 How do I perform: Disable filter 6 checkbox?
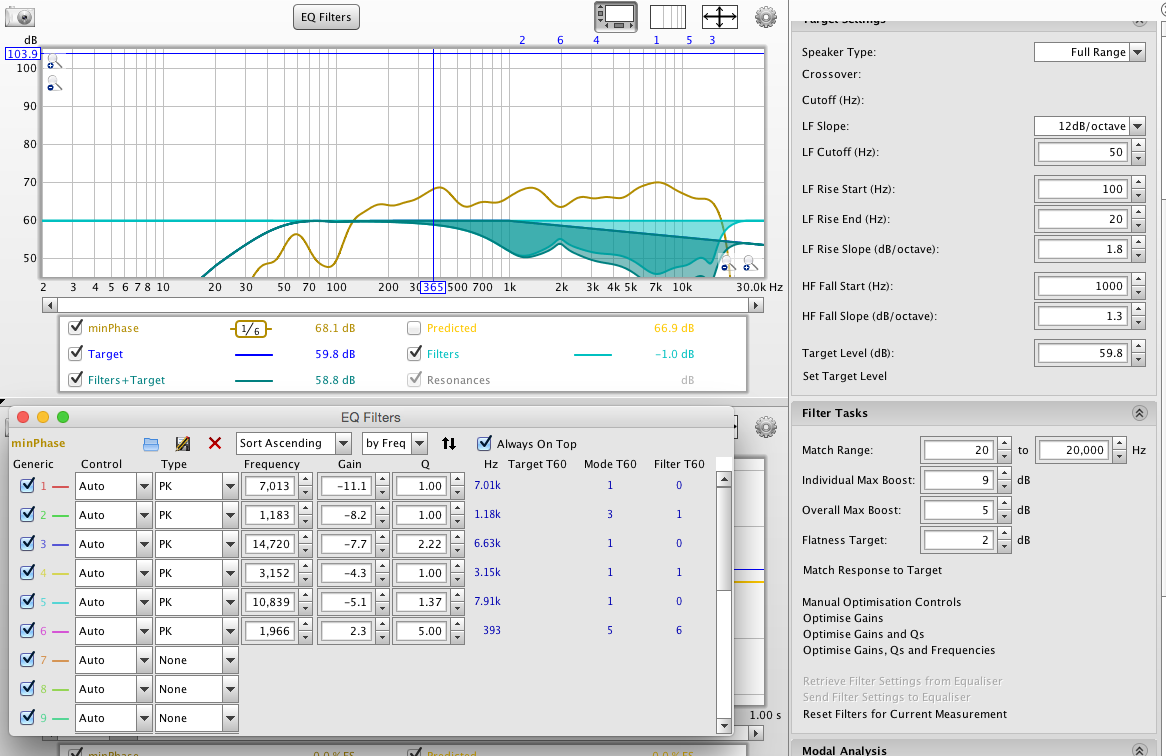click(x=28, y=630)
